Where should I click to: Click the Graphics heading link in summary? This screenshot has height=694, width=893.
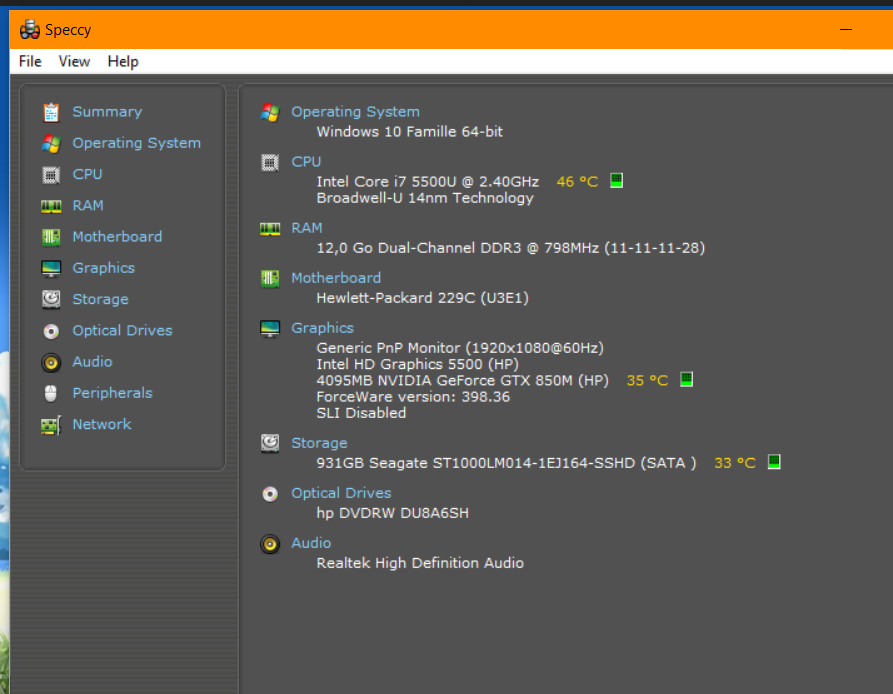[322, 328]
